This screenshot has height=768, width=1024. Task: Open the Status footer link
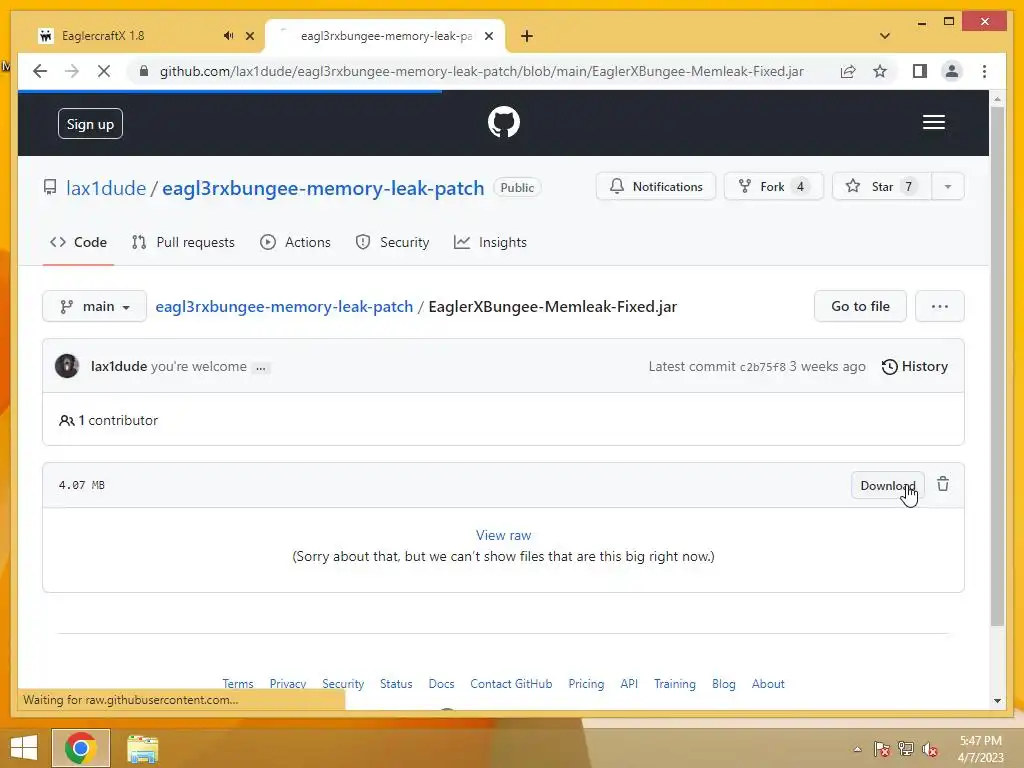pyautogui.click(x=396, y=684)
